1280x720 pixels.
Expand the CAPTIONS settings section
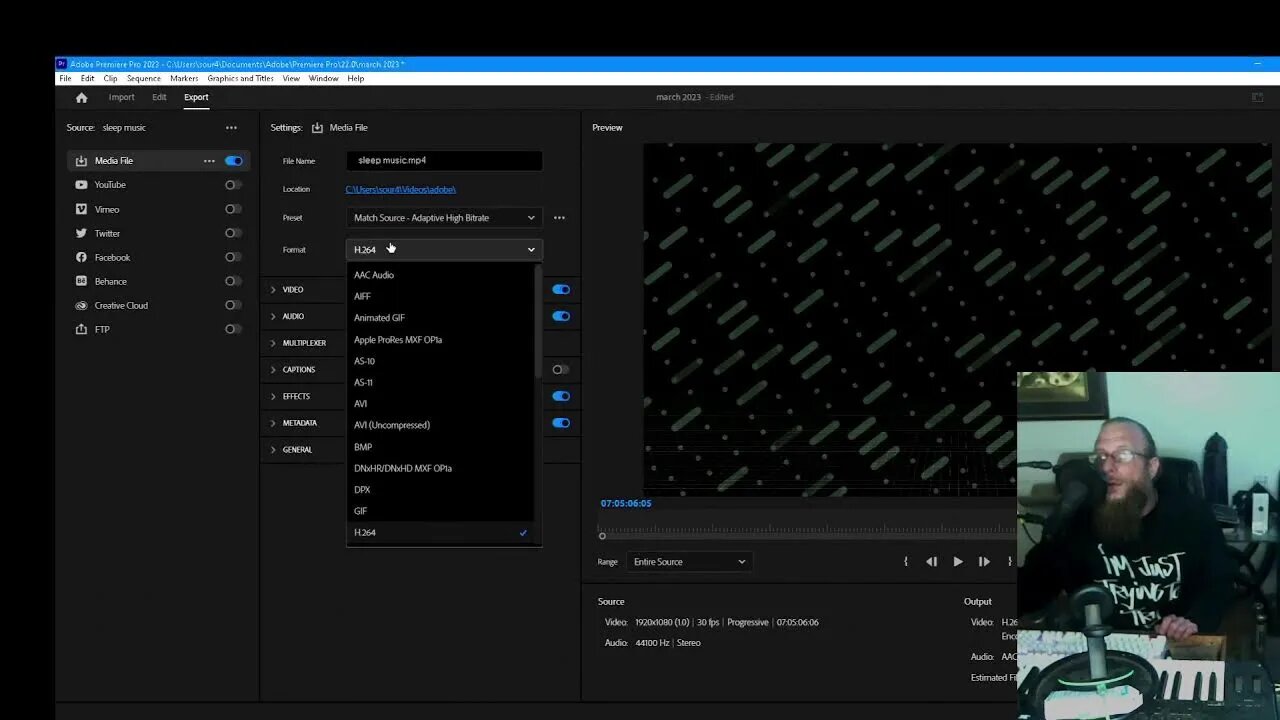(273, 370)
